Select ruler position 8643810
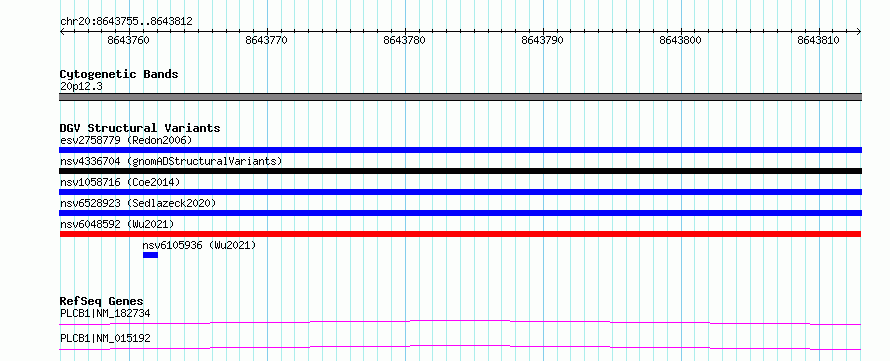Screen dimensions: 890x361 pyautogui.click(x=818, y=41)
